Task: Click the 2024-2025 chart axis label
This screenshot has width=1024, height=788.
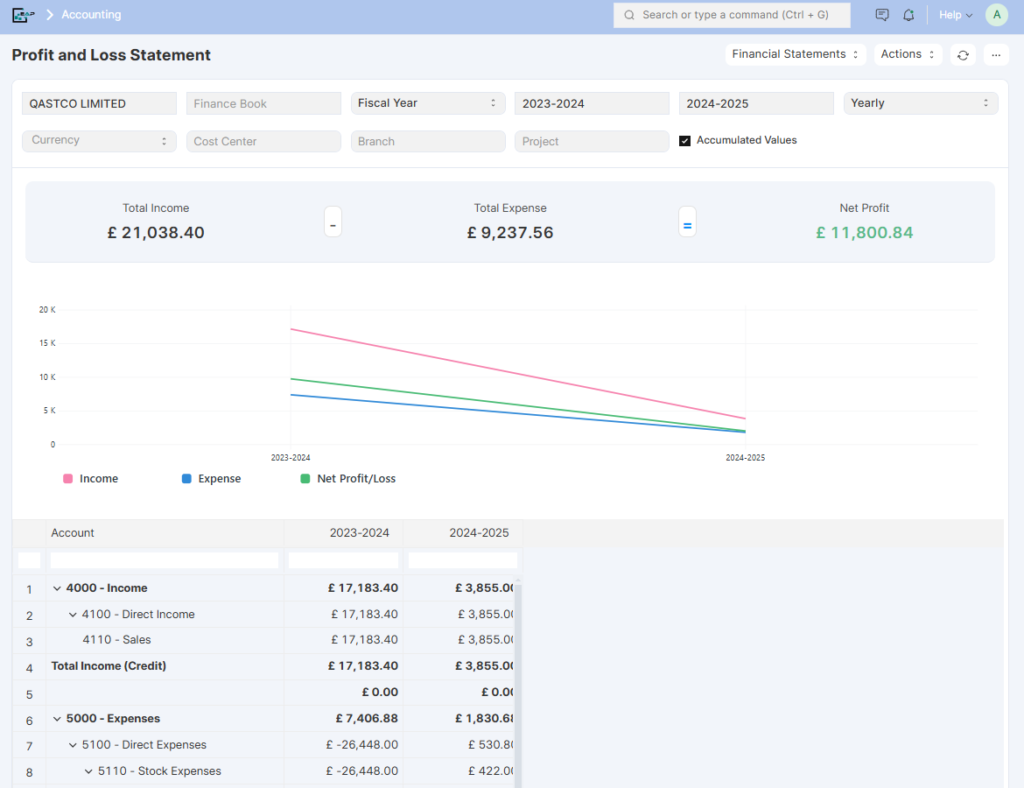Action: pos(745,458)
